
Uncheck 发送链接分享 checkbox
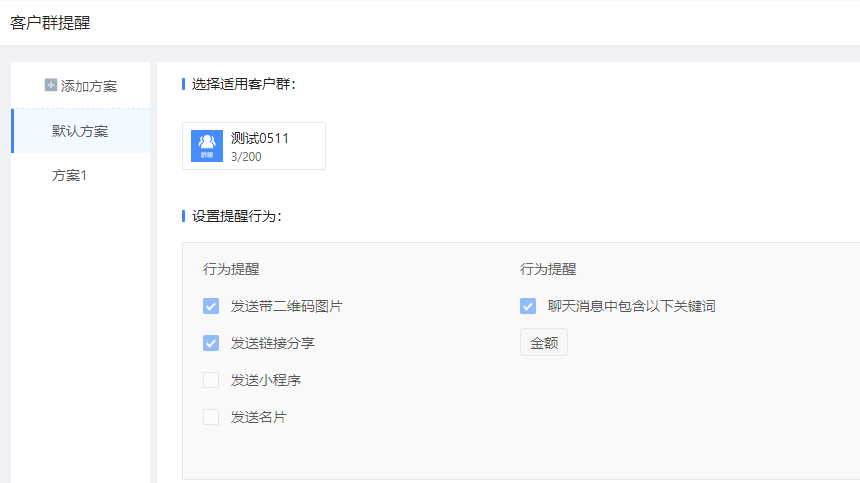pyautogui.click(x=211, y=343)
